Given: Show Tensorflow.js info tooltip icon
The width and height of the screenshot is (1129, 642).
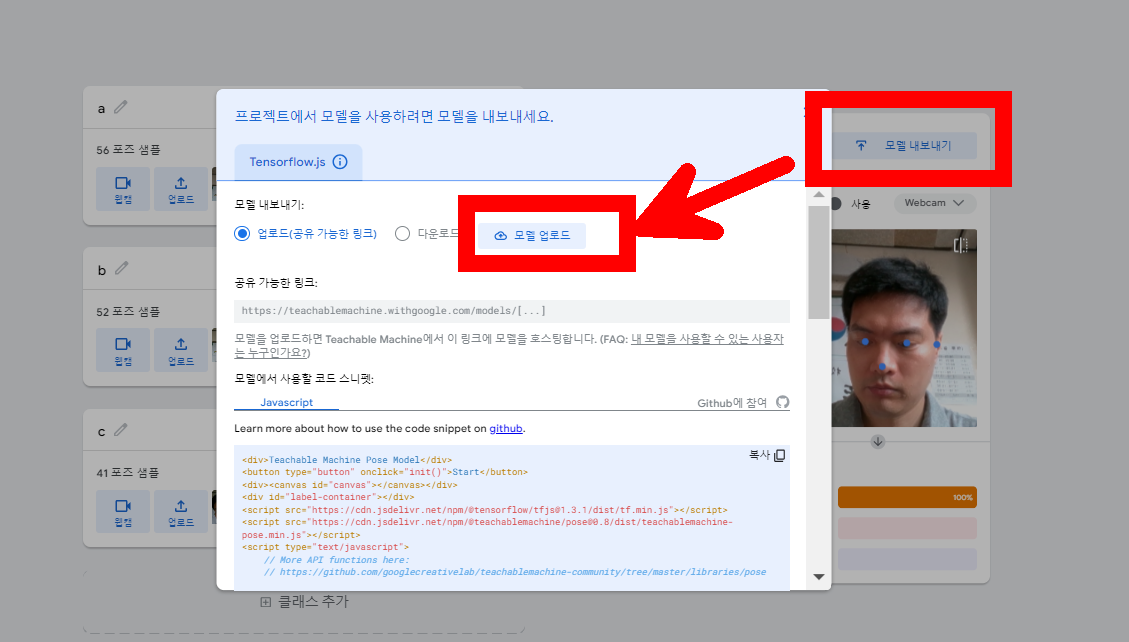Looking at the screenshot, I should pos(340,162).
